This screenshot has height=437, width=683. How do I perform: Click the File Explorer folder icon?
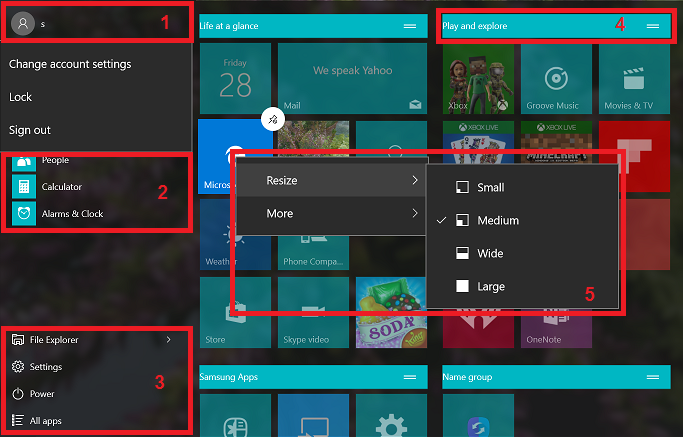18,339
